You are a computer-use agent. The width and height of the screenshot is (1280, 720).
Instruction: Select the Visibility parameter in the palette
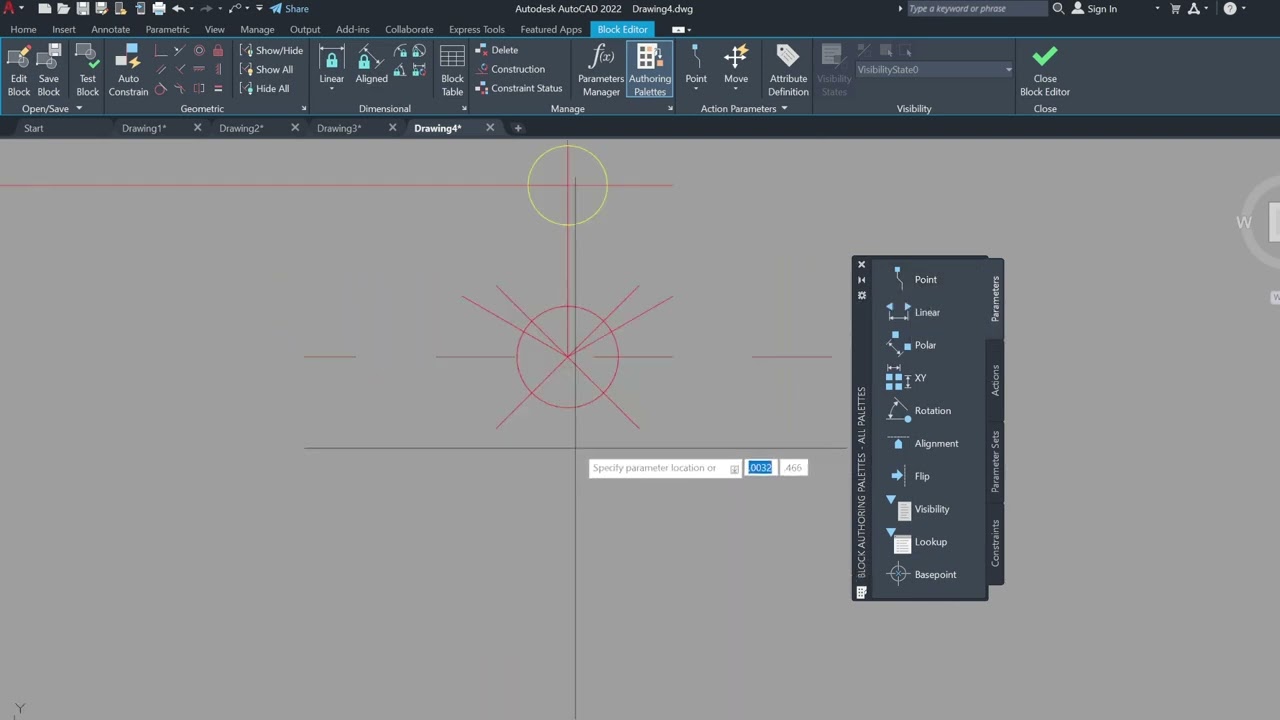[x=918, y=509]
